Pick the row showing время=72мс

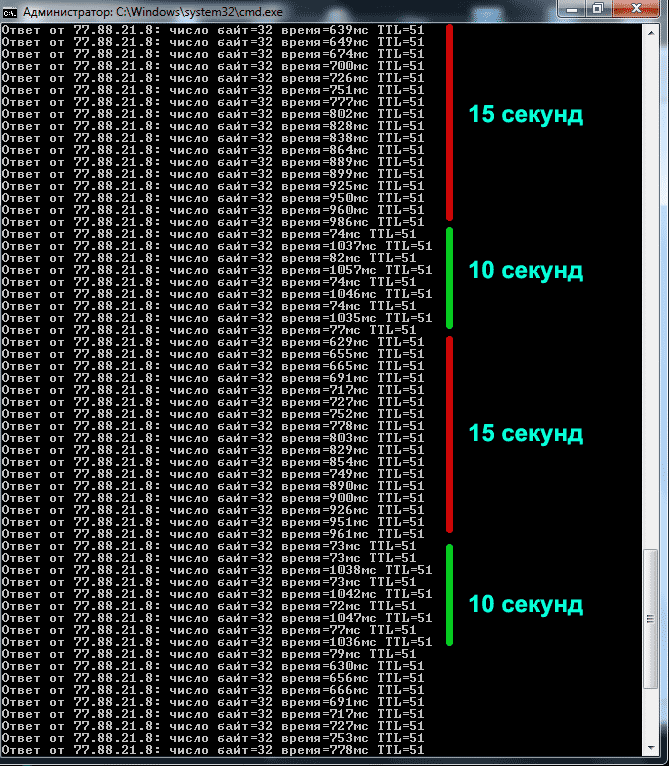[x=209, y=606]
